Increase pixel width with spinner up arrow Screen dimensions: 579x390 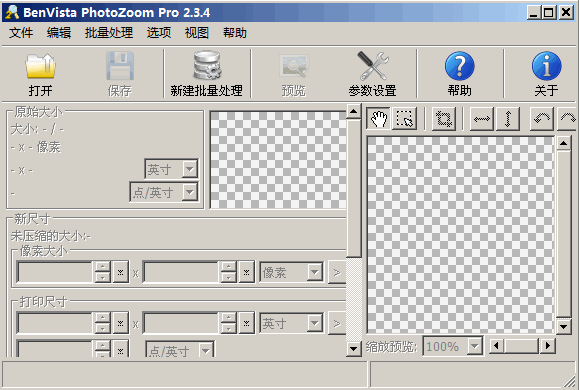[103, 267]
